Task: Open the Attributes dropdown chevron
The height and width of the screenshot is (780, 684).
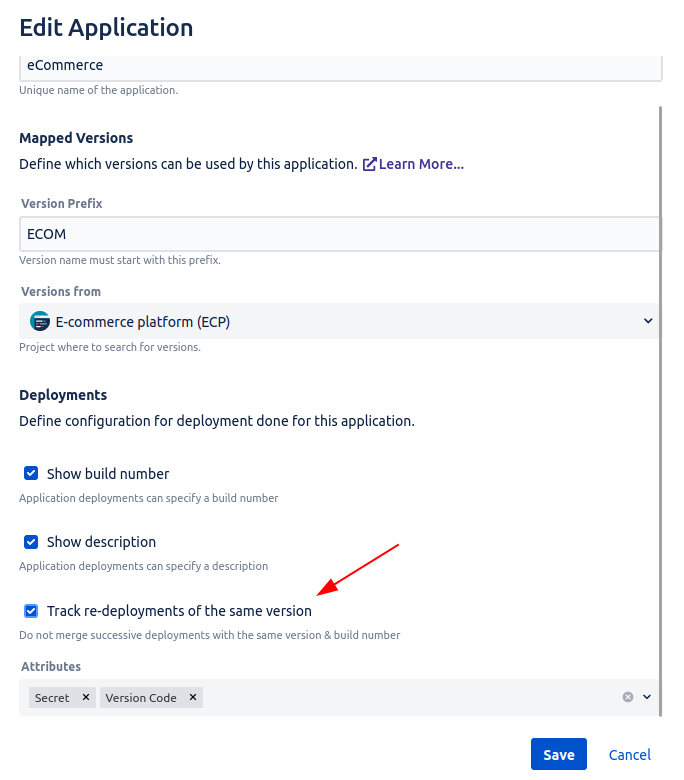Action: pos(647,697)
